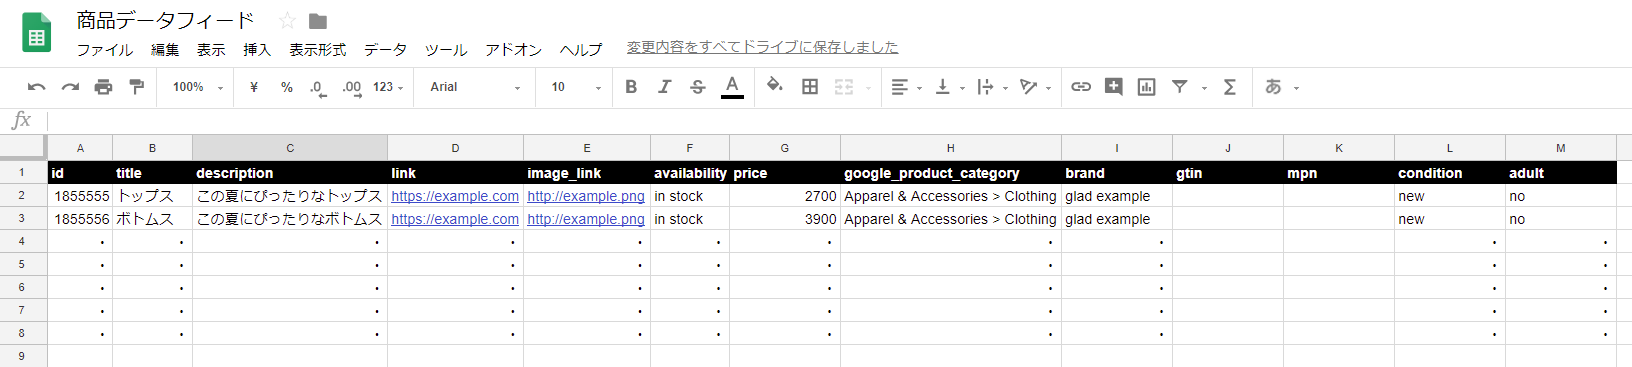Select cell with id 1855555
The height and width of the screenshot is (367, 1632).
click(x=80, y=196)
